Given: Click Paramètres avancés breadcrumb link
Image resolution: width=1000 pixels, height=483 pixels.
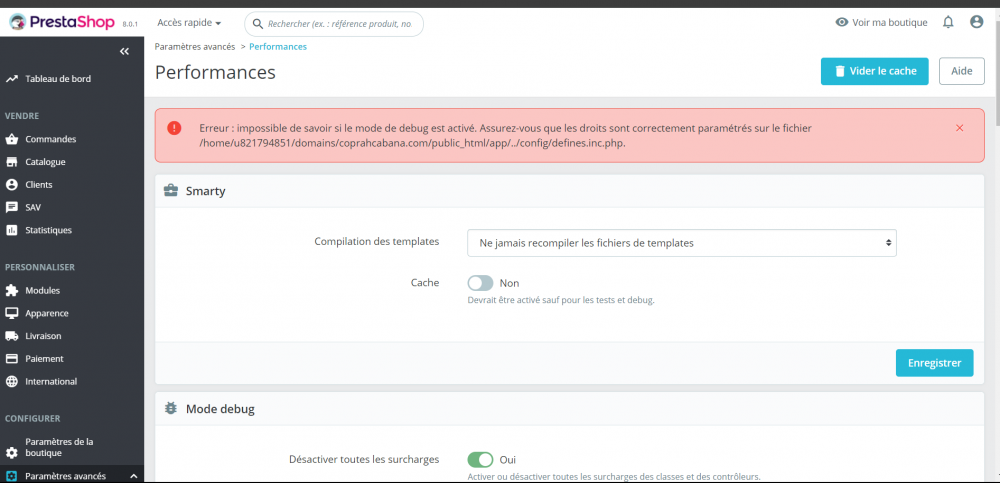Looking at the screenshot, I should [x=195, y=47].
